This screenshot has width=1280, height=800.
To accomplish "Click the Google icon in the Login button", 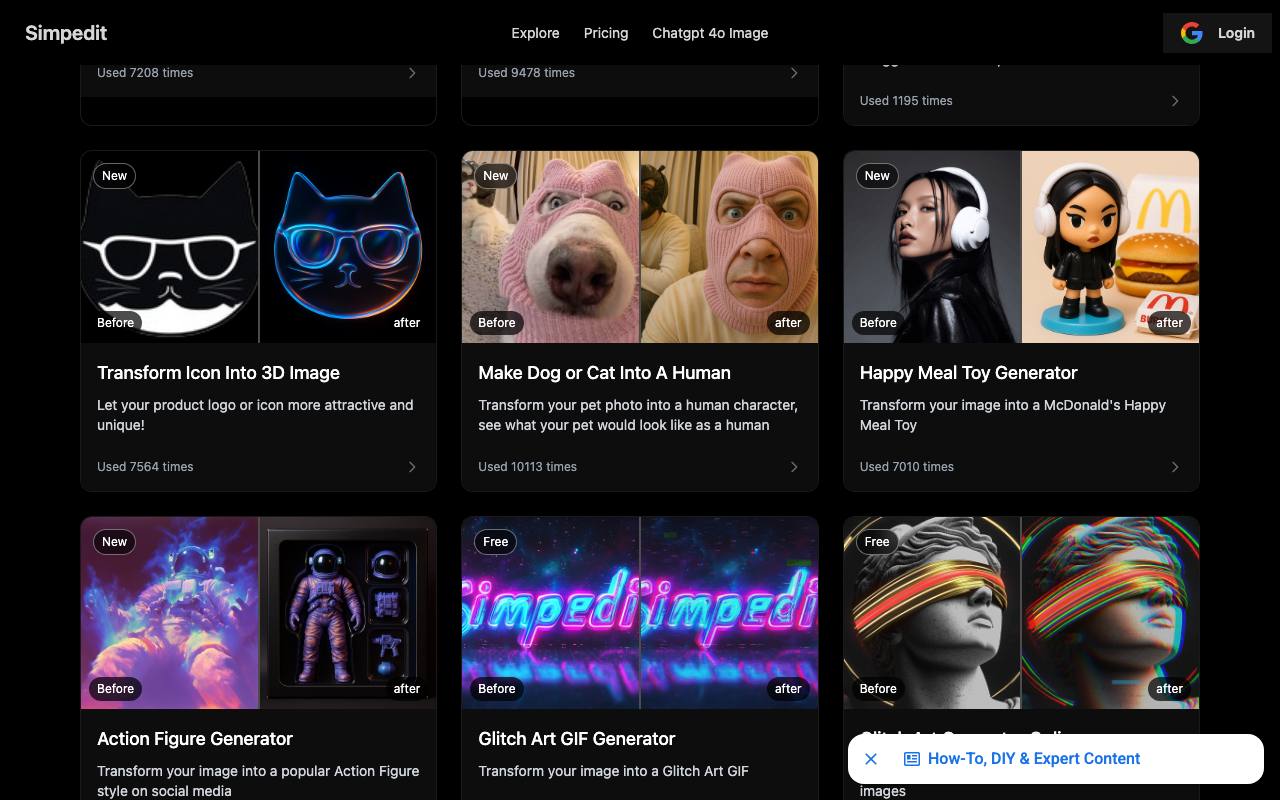I will click(x=1191, y=33).
